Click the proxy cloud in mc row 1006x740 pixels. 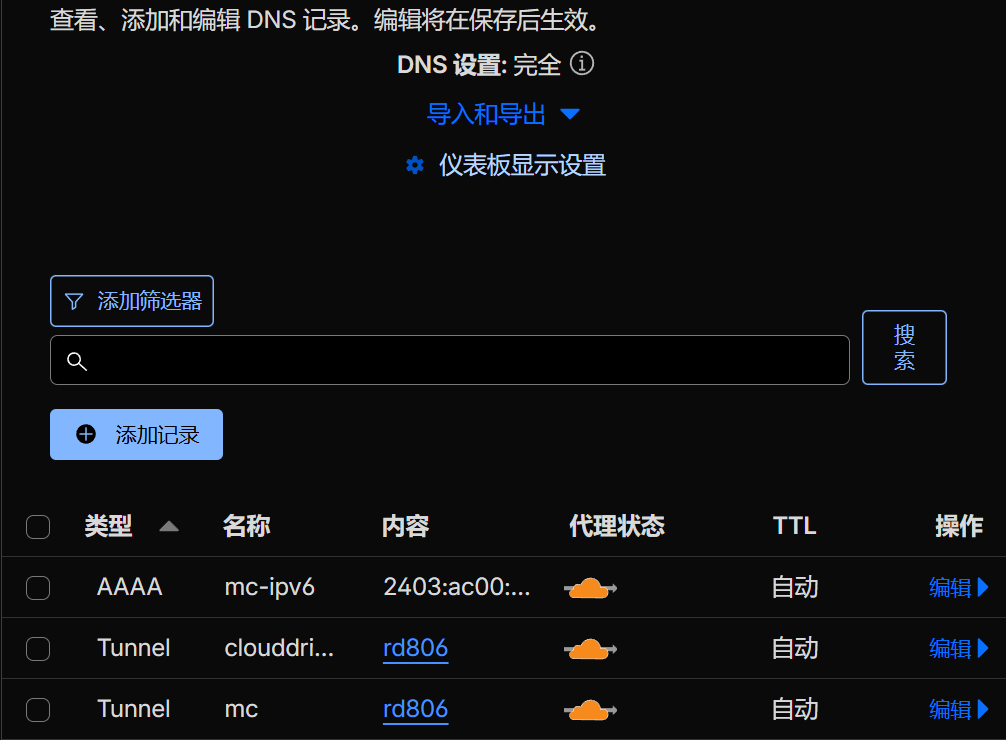[x=590, y=710]
